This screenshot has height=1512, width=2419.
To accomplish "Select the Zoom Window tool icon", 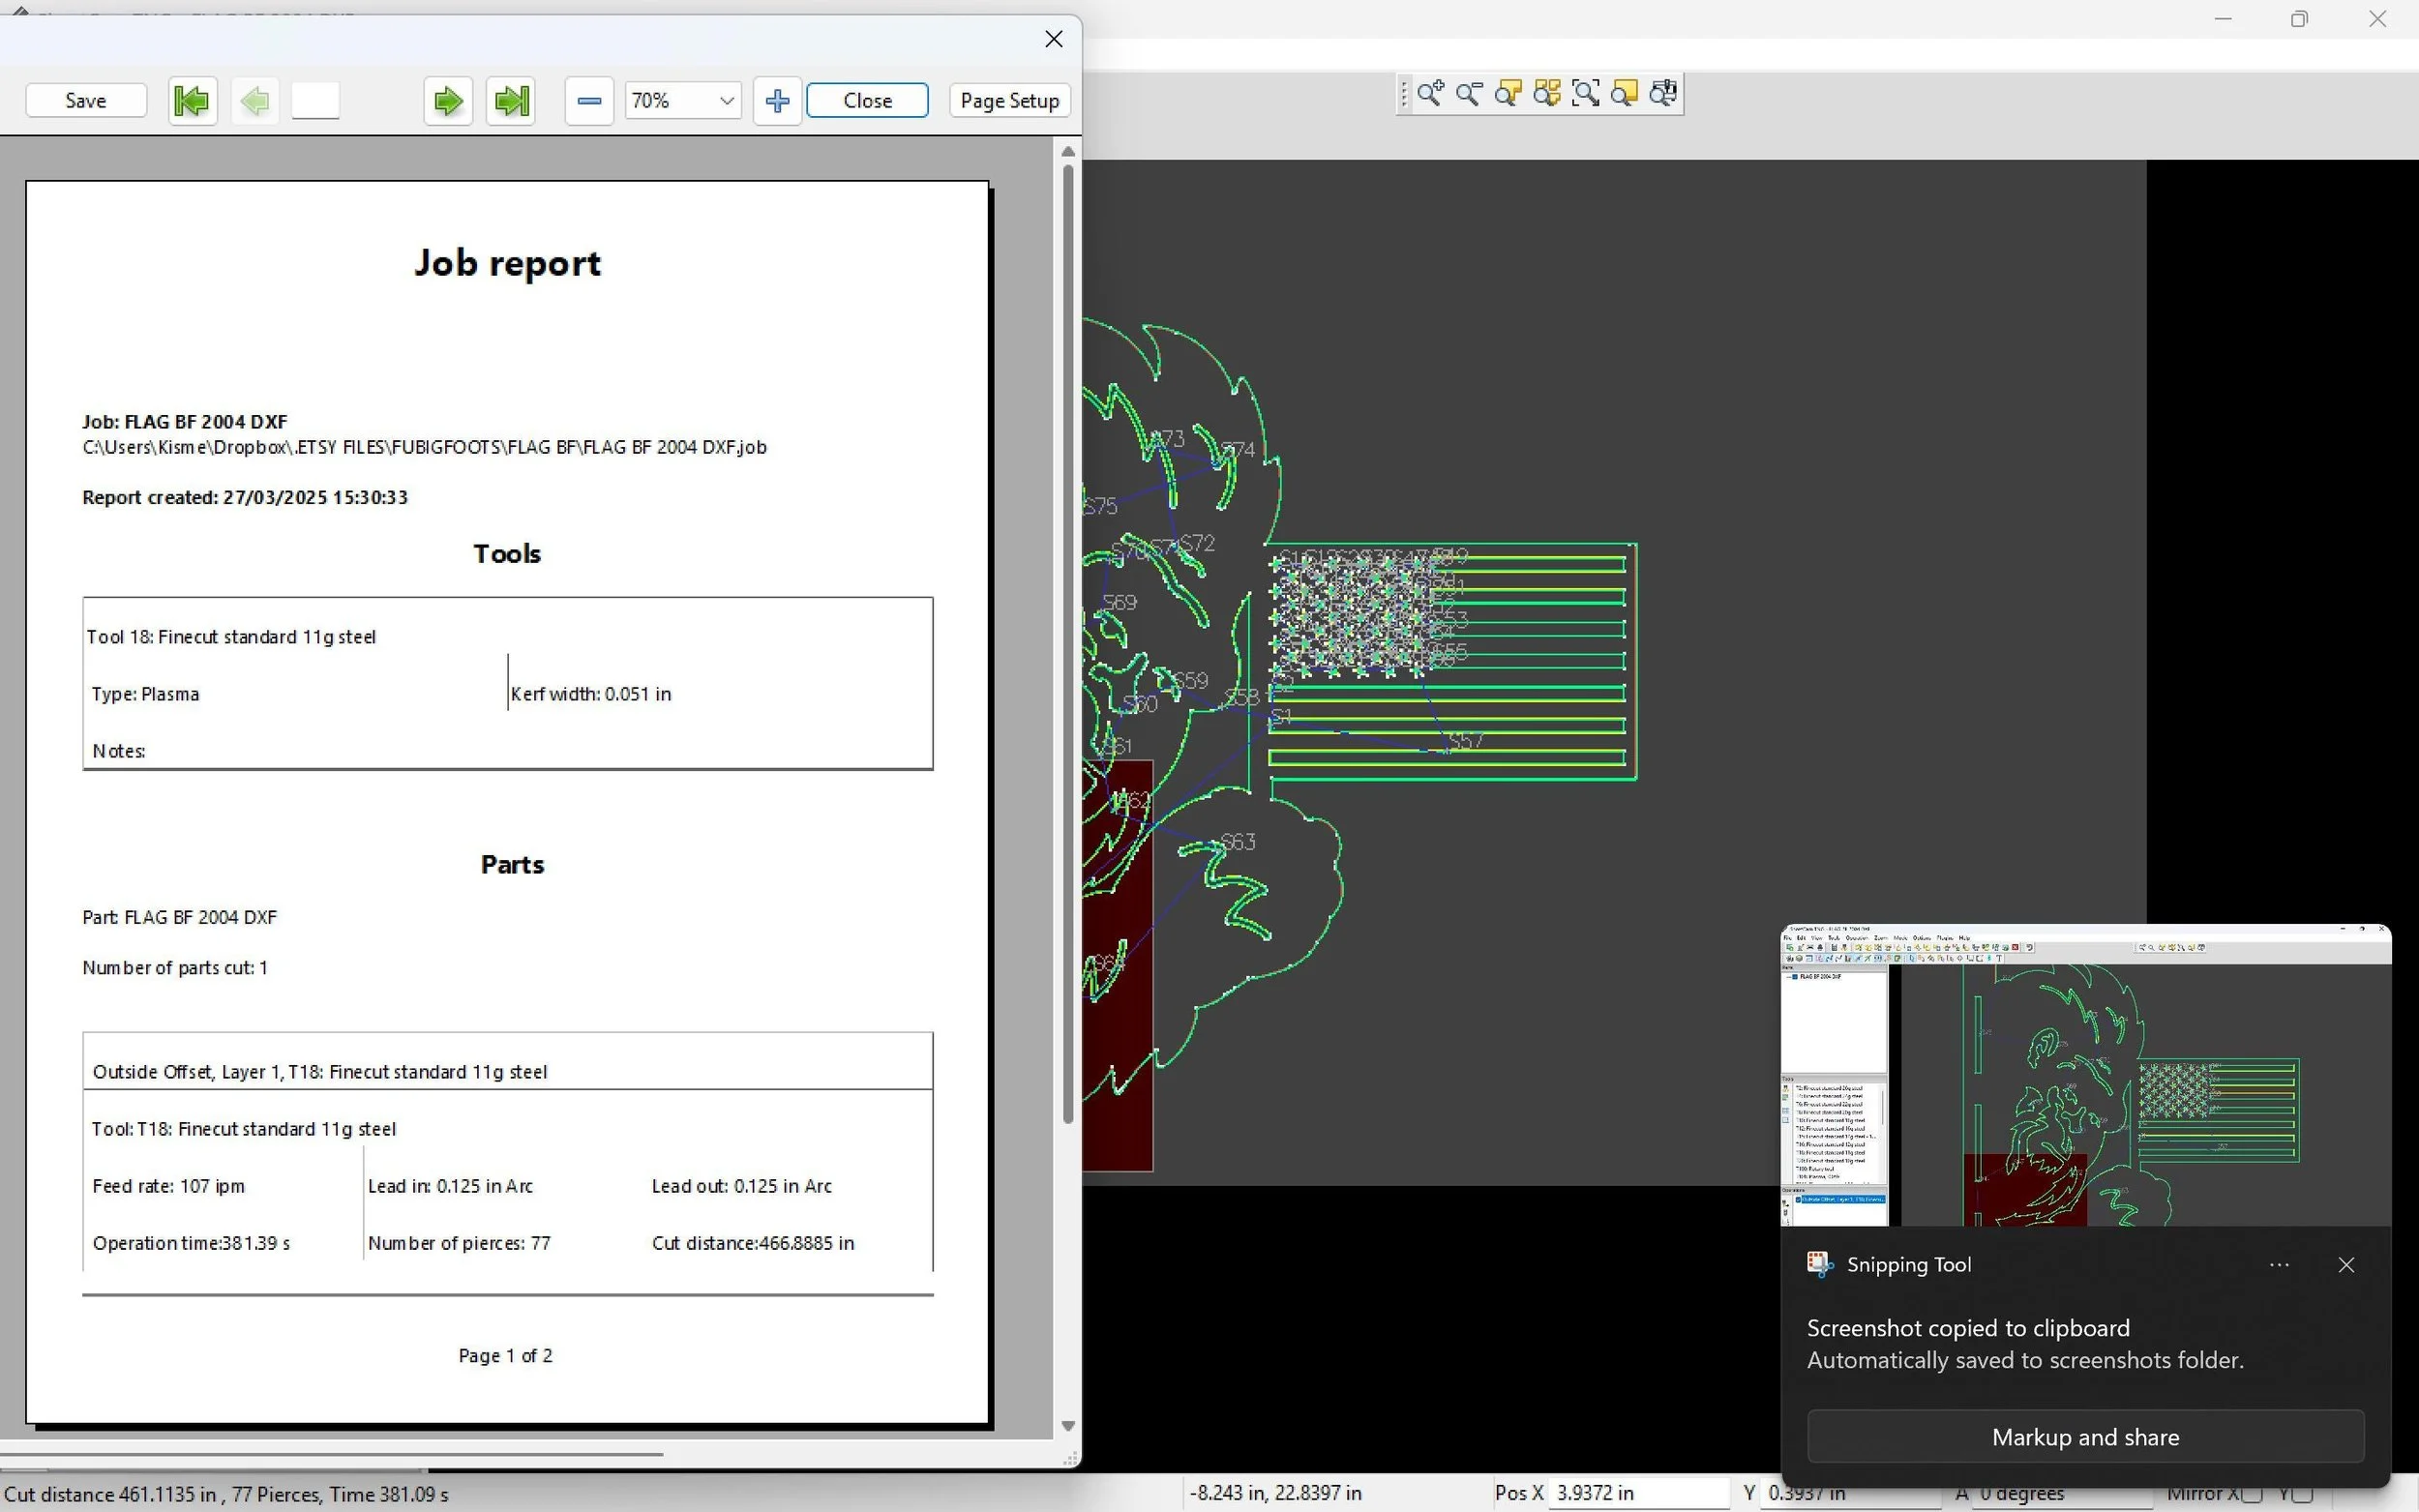I will point(1586,94).
